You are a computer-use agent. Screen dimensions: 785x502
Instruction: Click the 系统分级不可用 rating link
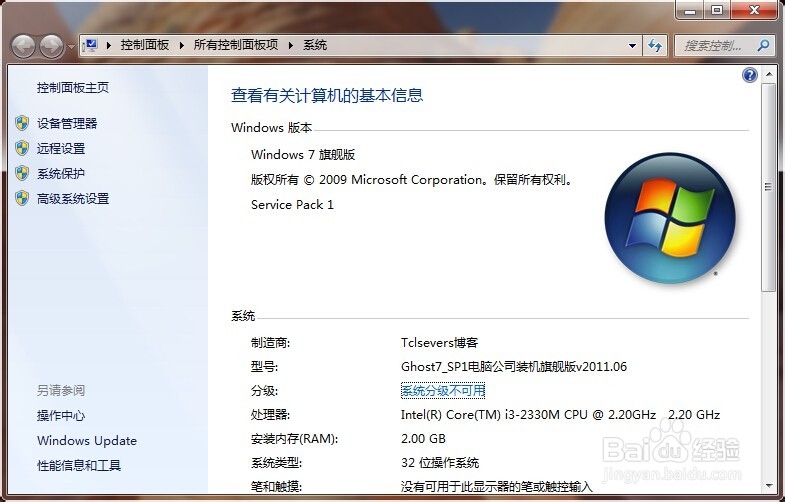[443, 390]
